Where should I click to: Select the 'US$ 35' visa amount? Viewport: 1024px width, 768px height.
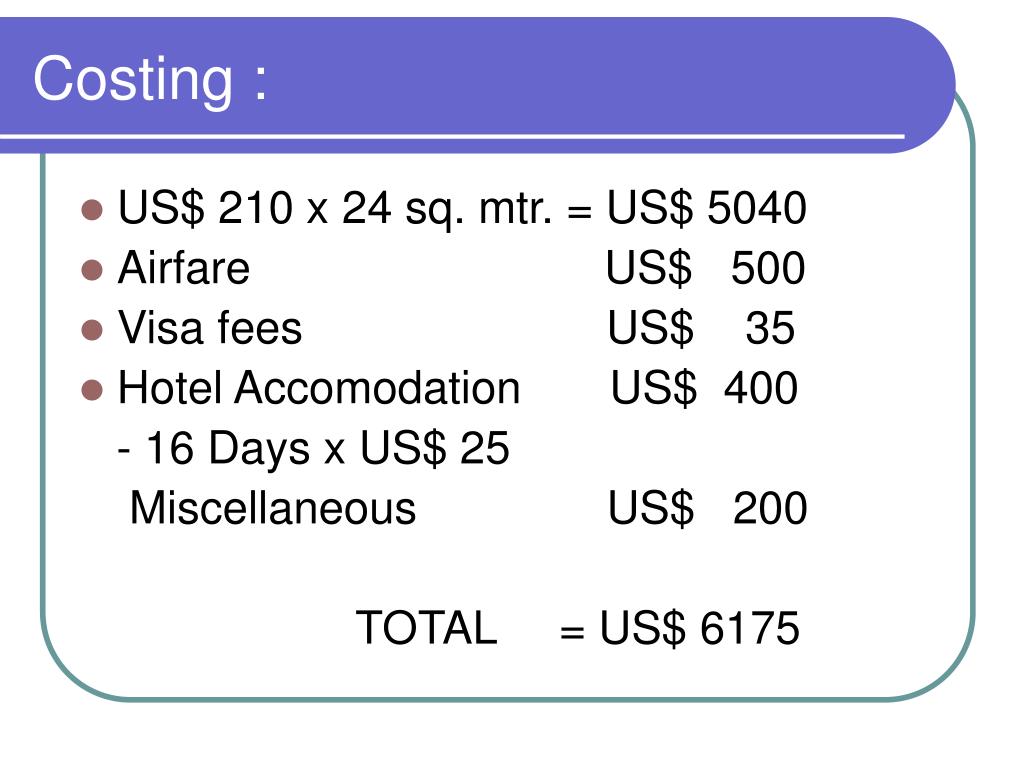(701, 328)
